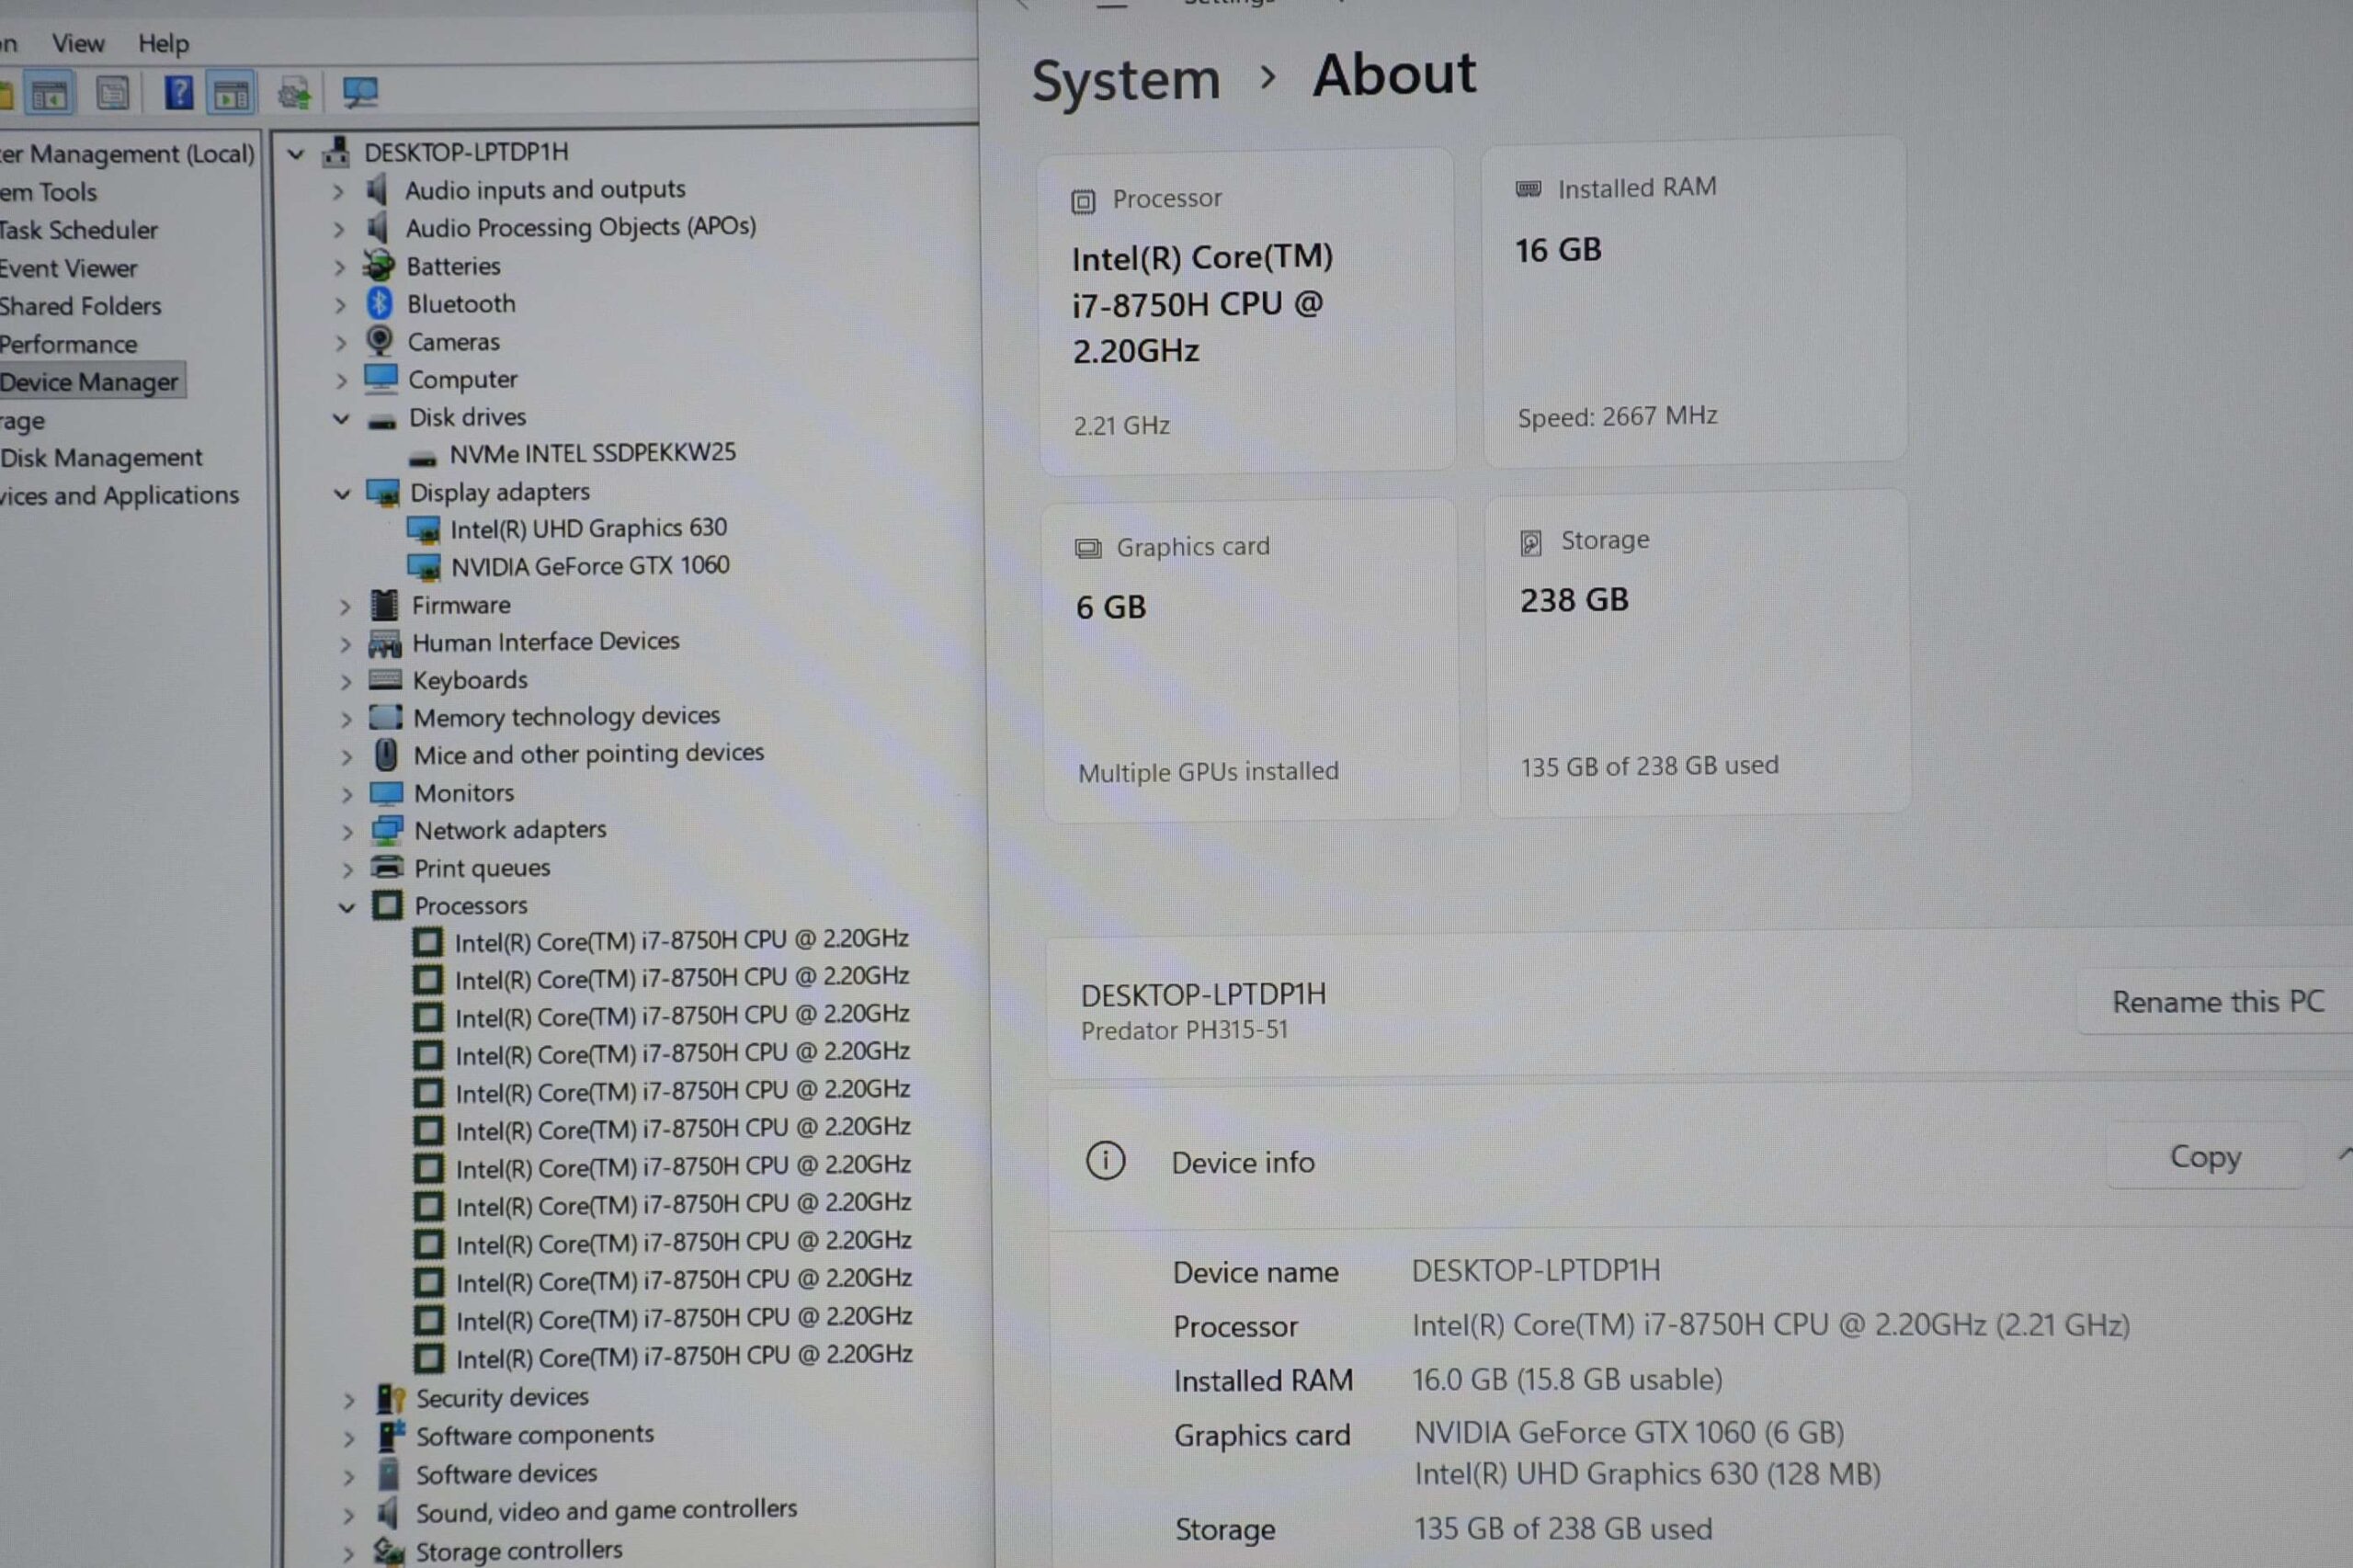This screenshot has width=2353, height=1568.
Task: Click the Device info circled-i icon
Action: click(x=1105, y=1161)
